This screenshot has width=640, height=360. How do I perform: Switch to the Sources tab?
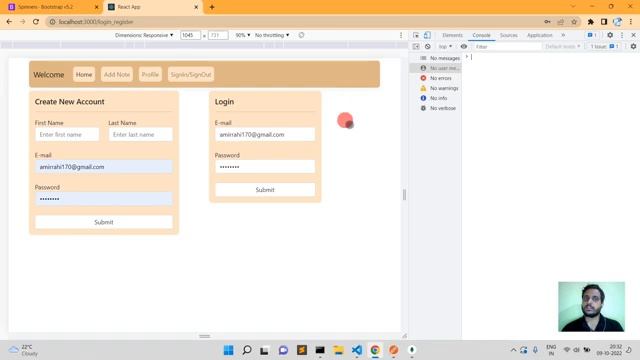[x=509, y=35]
